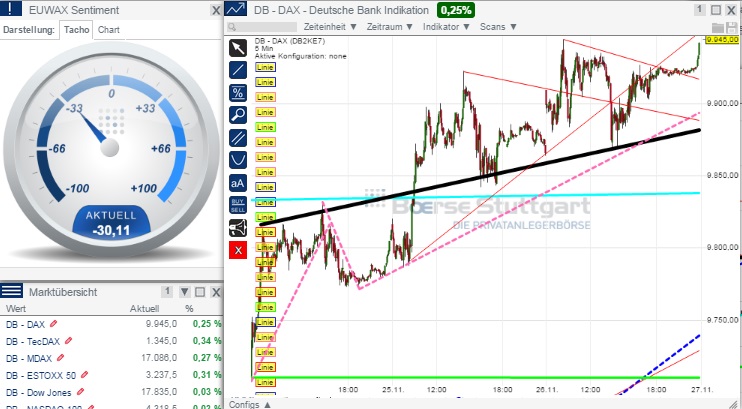The height and width of the screenshot is (409, 742).
Task: Activate the magnifier zoom tool
Action: click(x=238, y=115)
